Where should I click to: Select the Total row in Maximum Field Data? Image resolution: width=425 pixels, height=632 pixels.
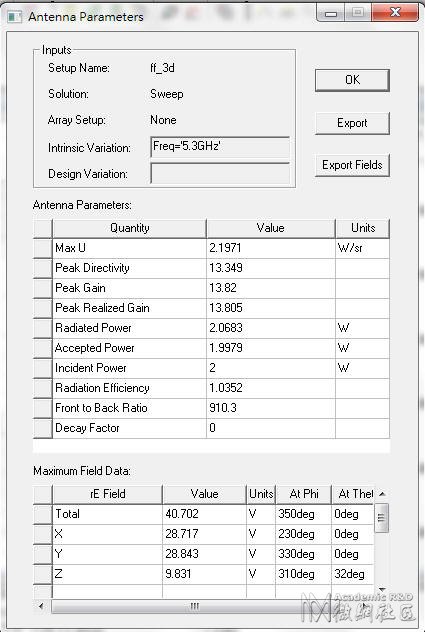click(x=203, y=514)
